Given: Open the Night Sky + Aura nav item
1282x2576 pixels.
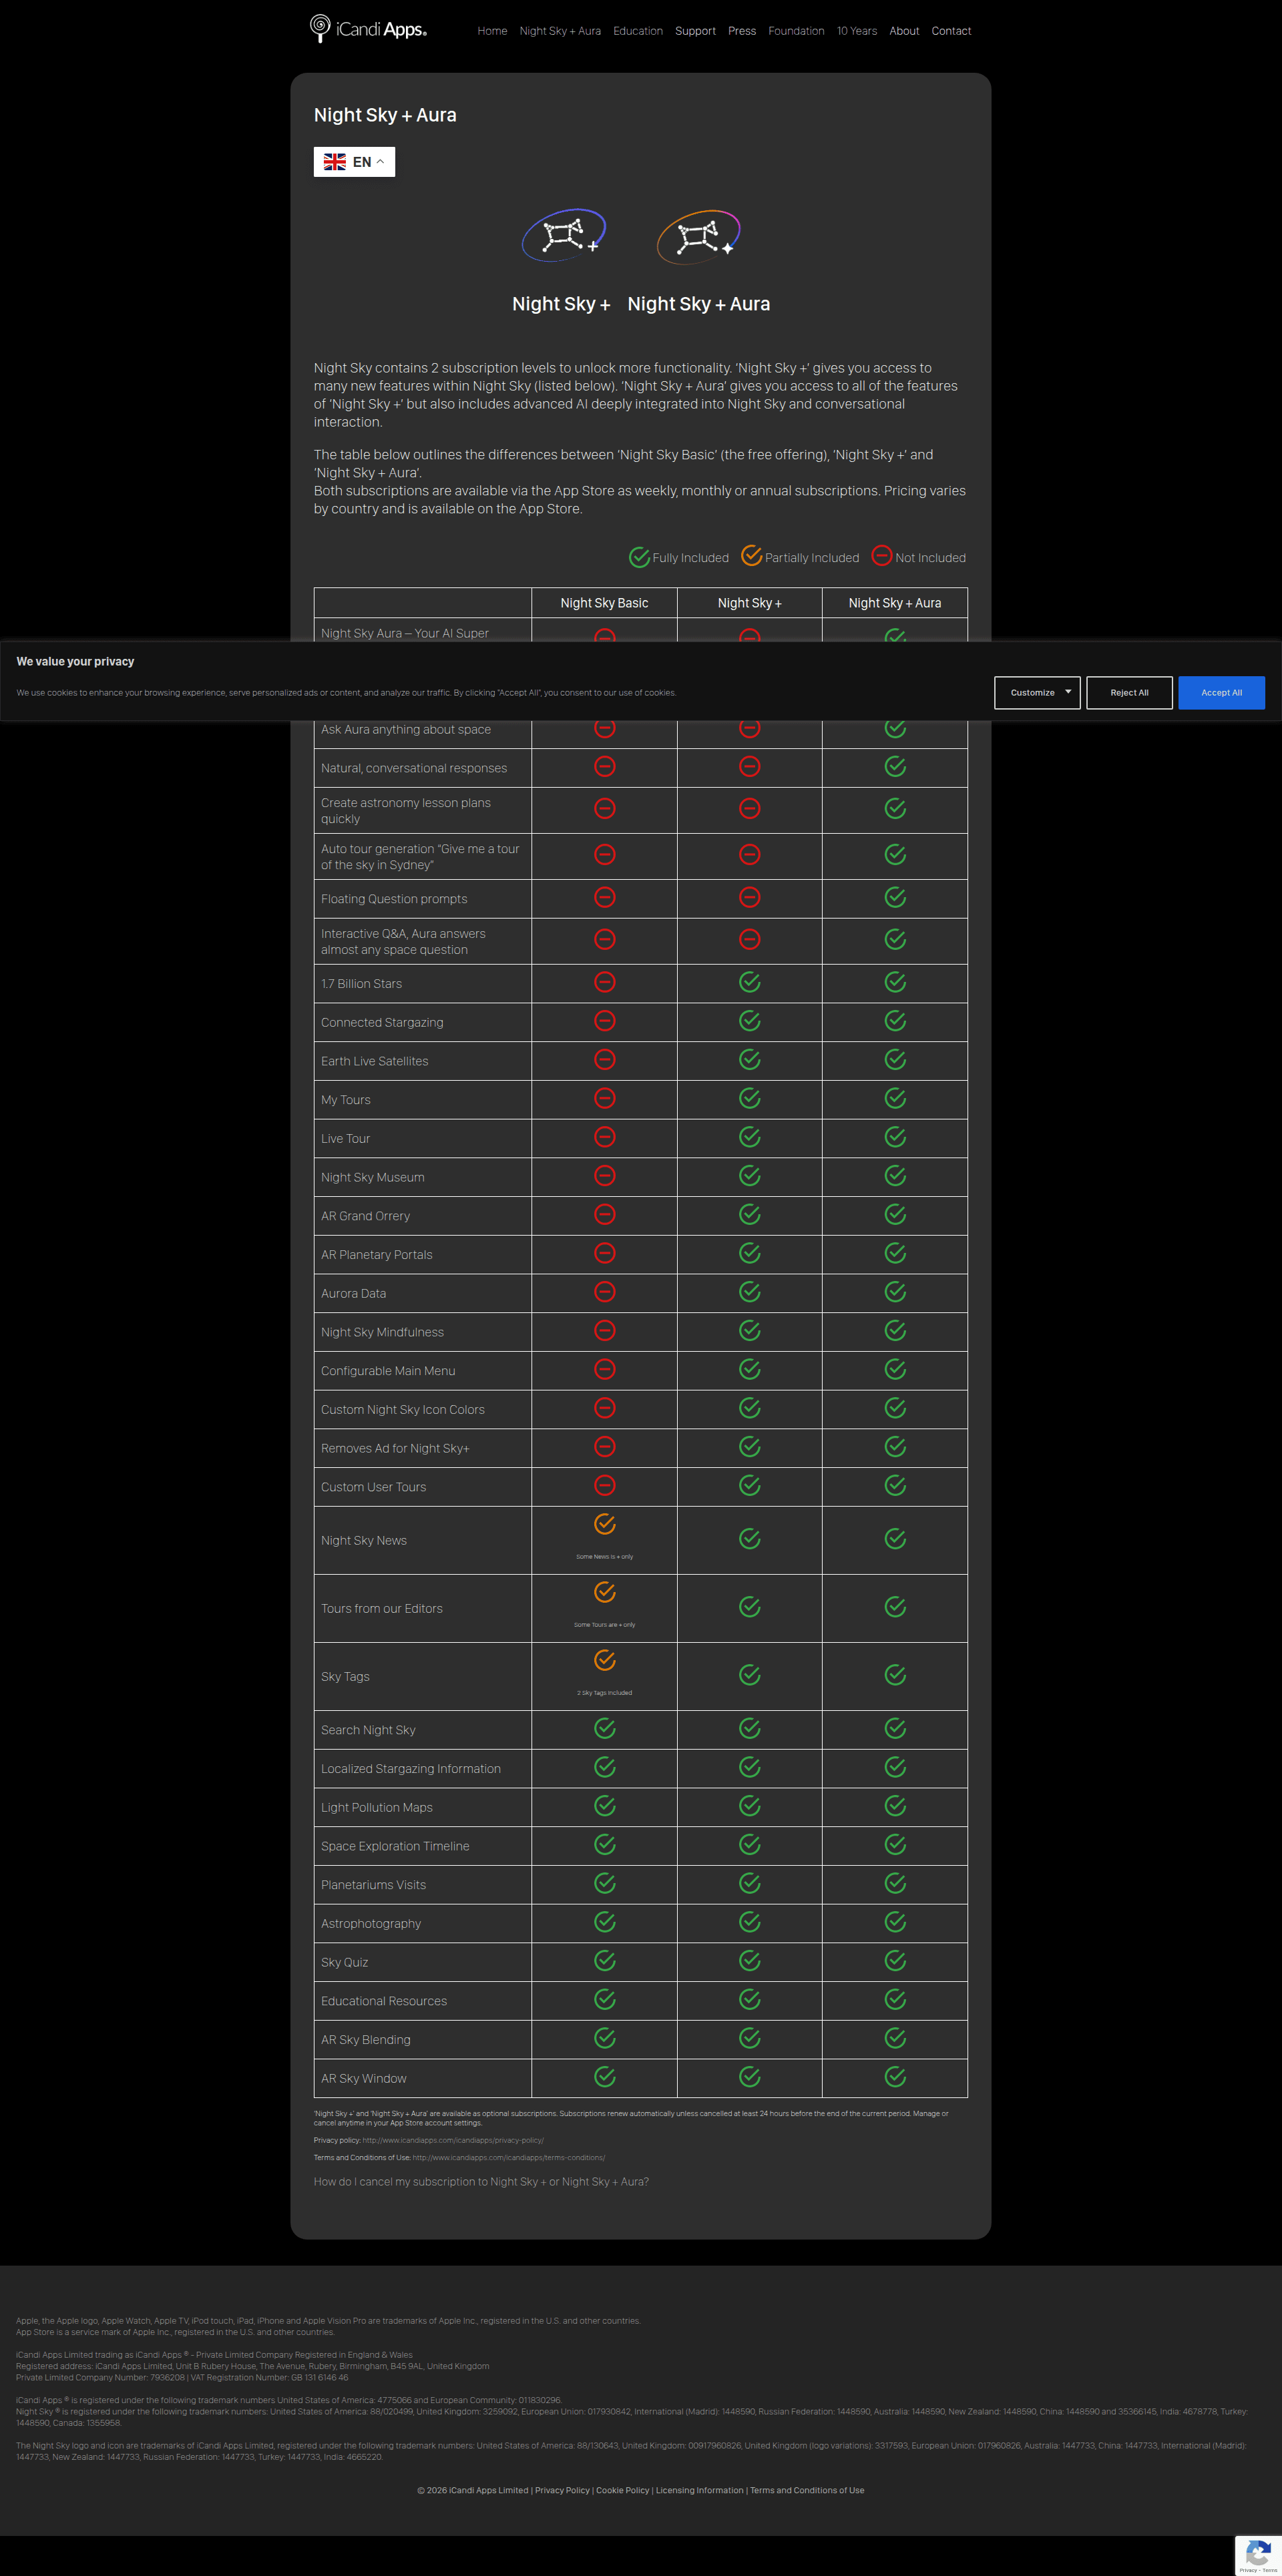Looking at the screenshot, I should point(560,31).
